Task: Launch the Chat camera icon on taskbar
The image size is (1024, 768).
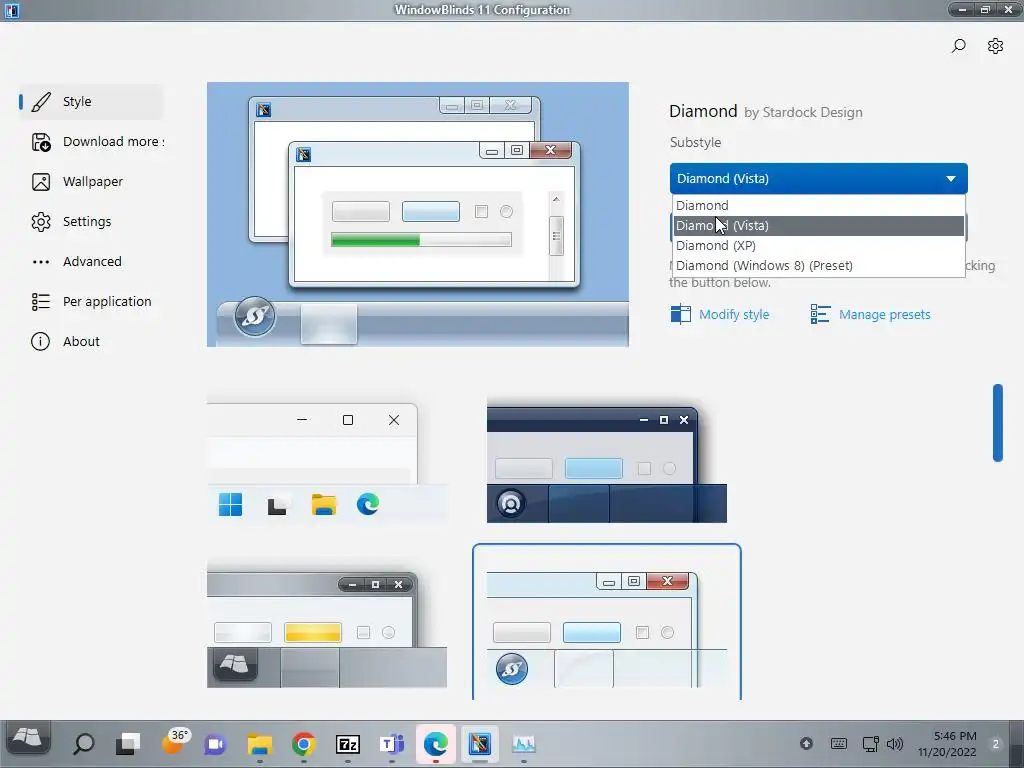Action: [215, 744]
